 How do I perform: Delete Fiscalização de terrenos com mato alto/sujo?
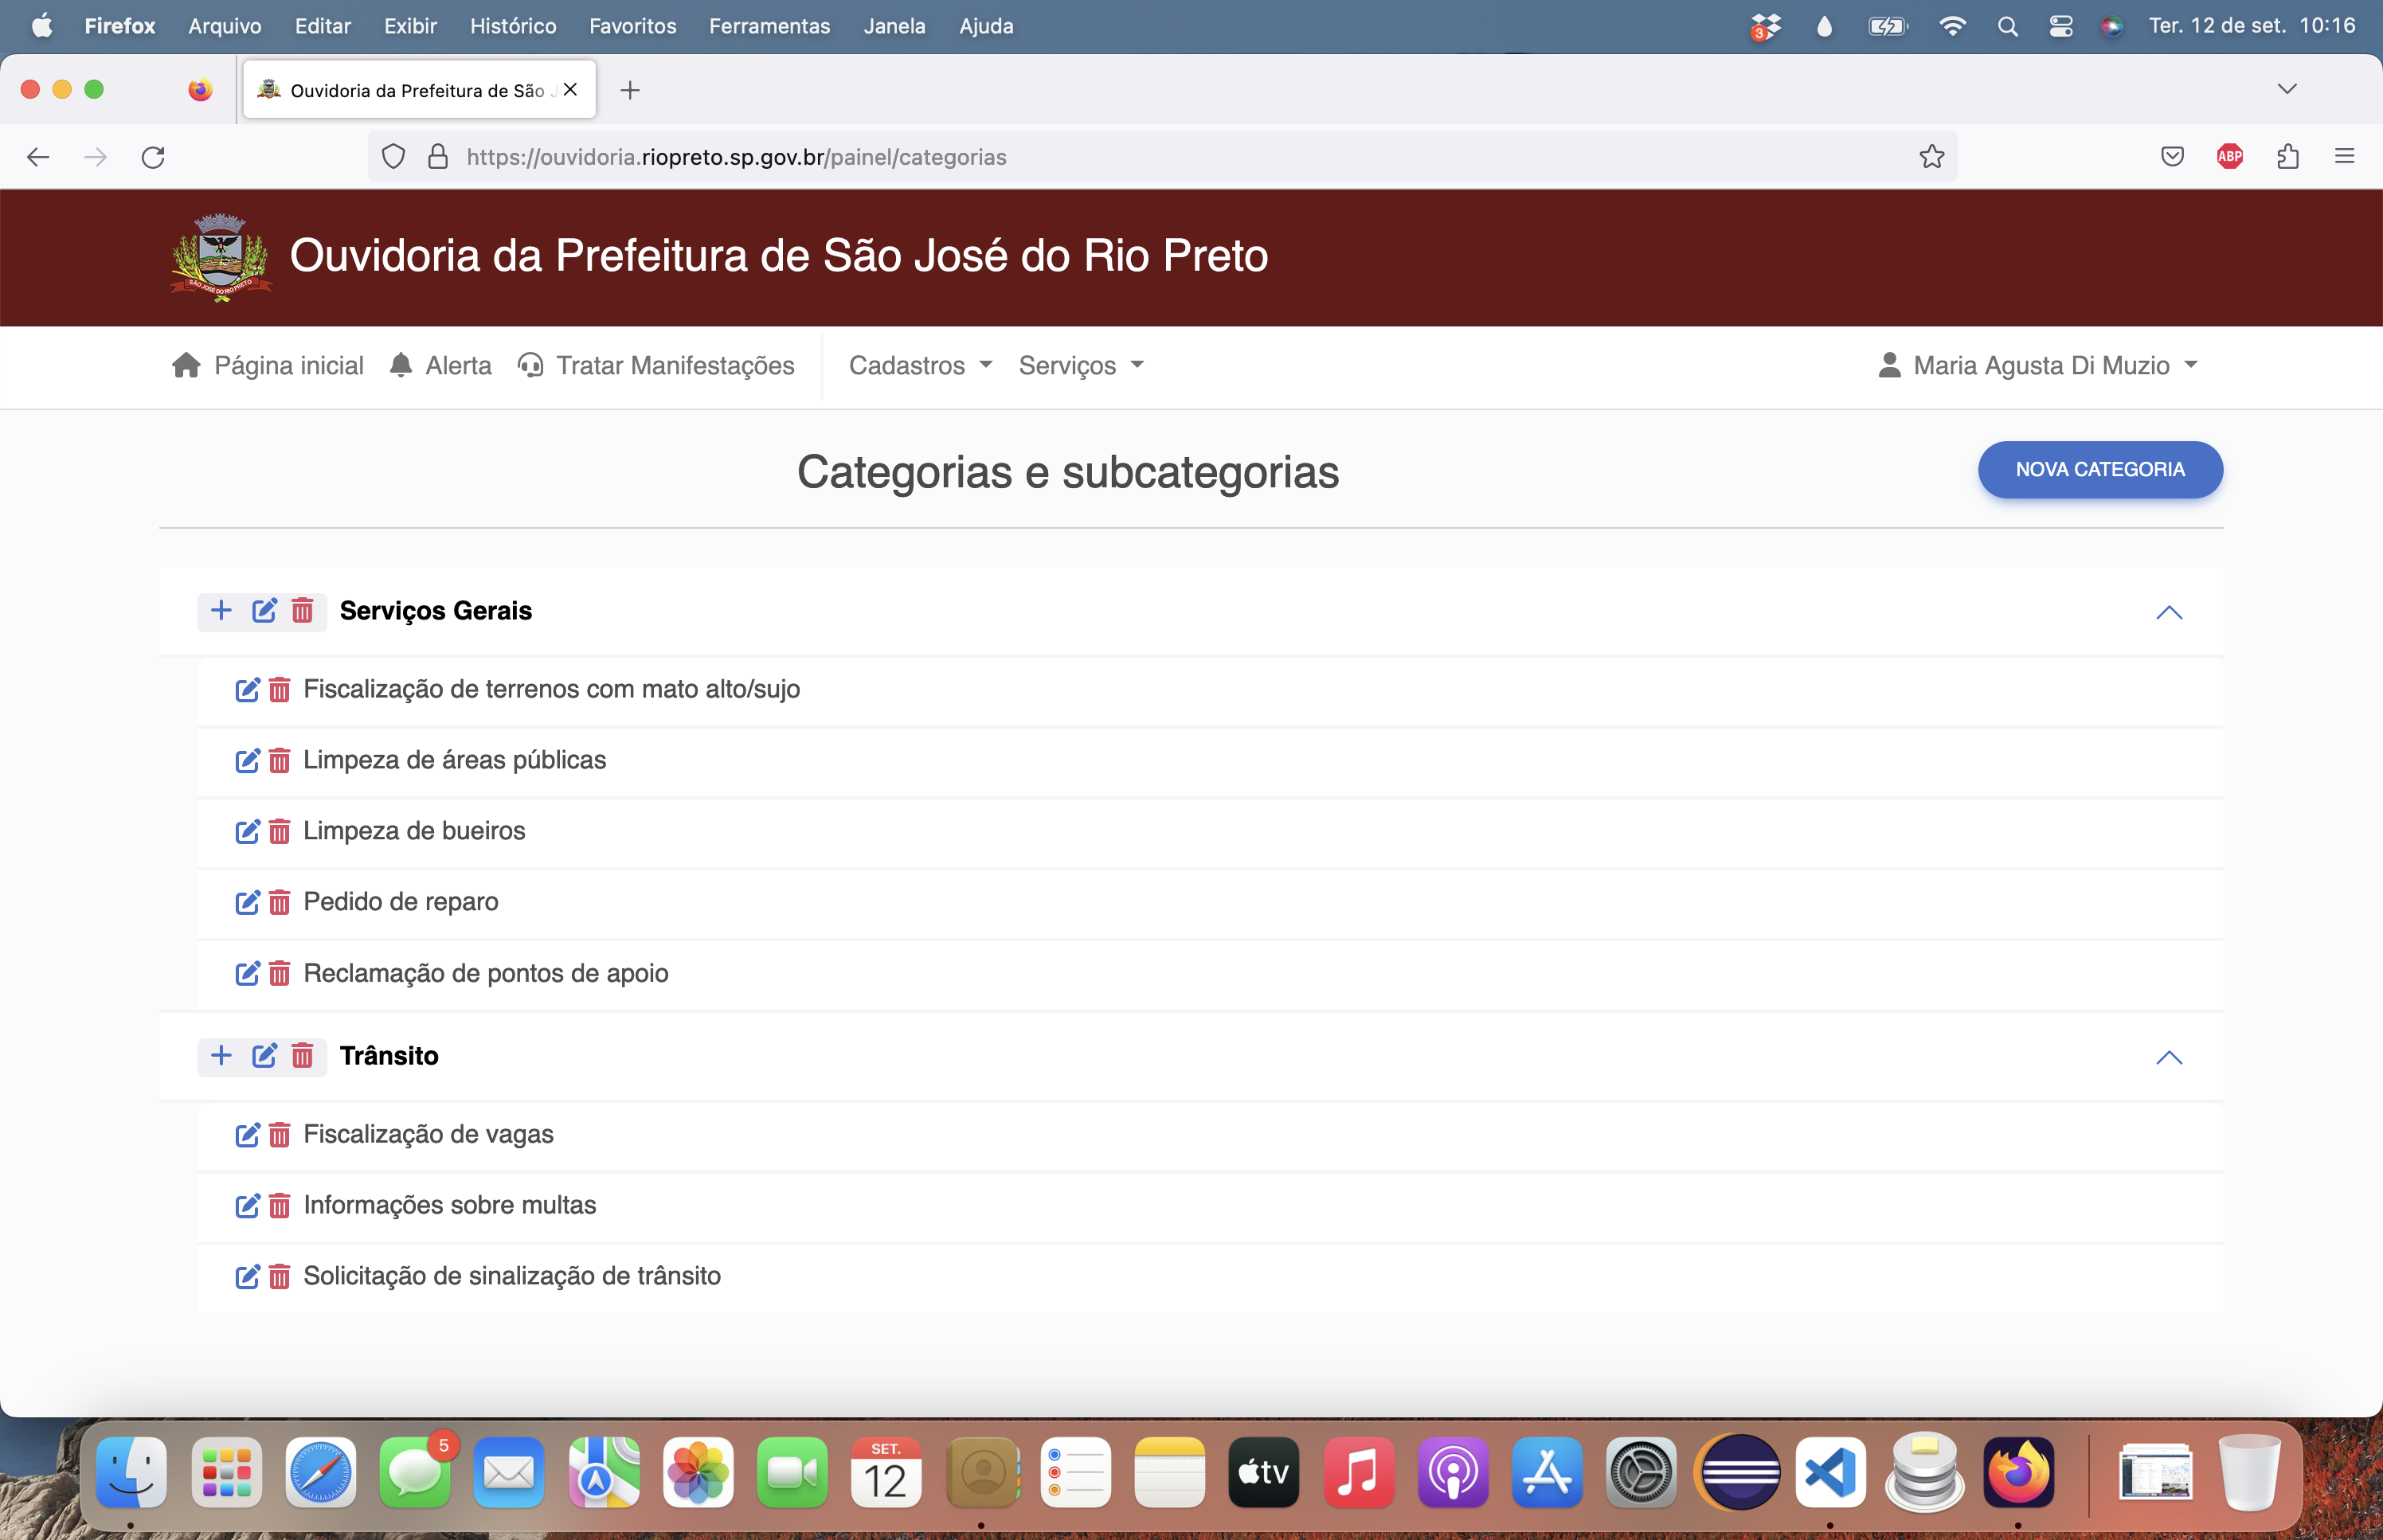[x=280, y=689]
